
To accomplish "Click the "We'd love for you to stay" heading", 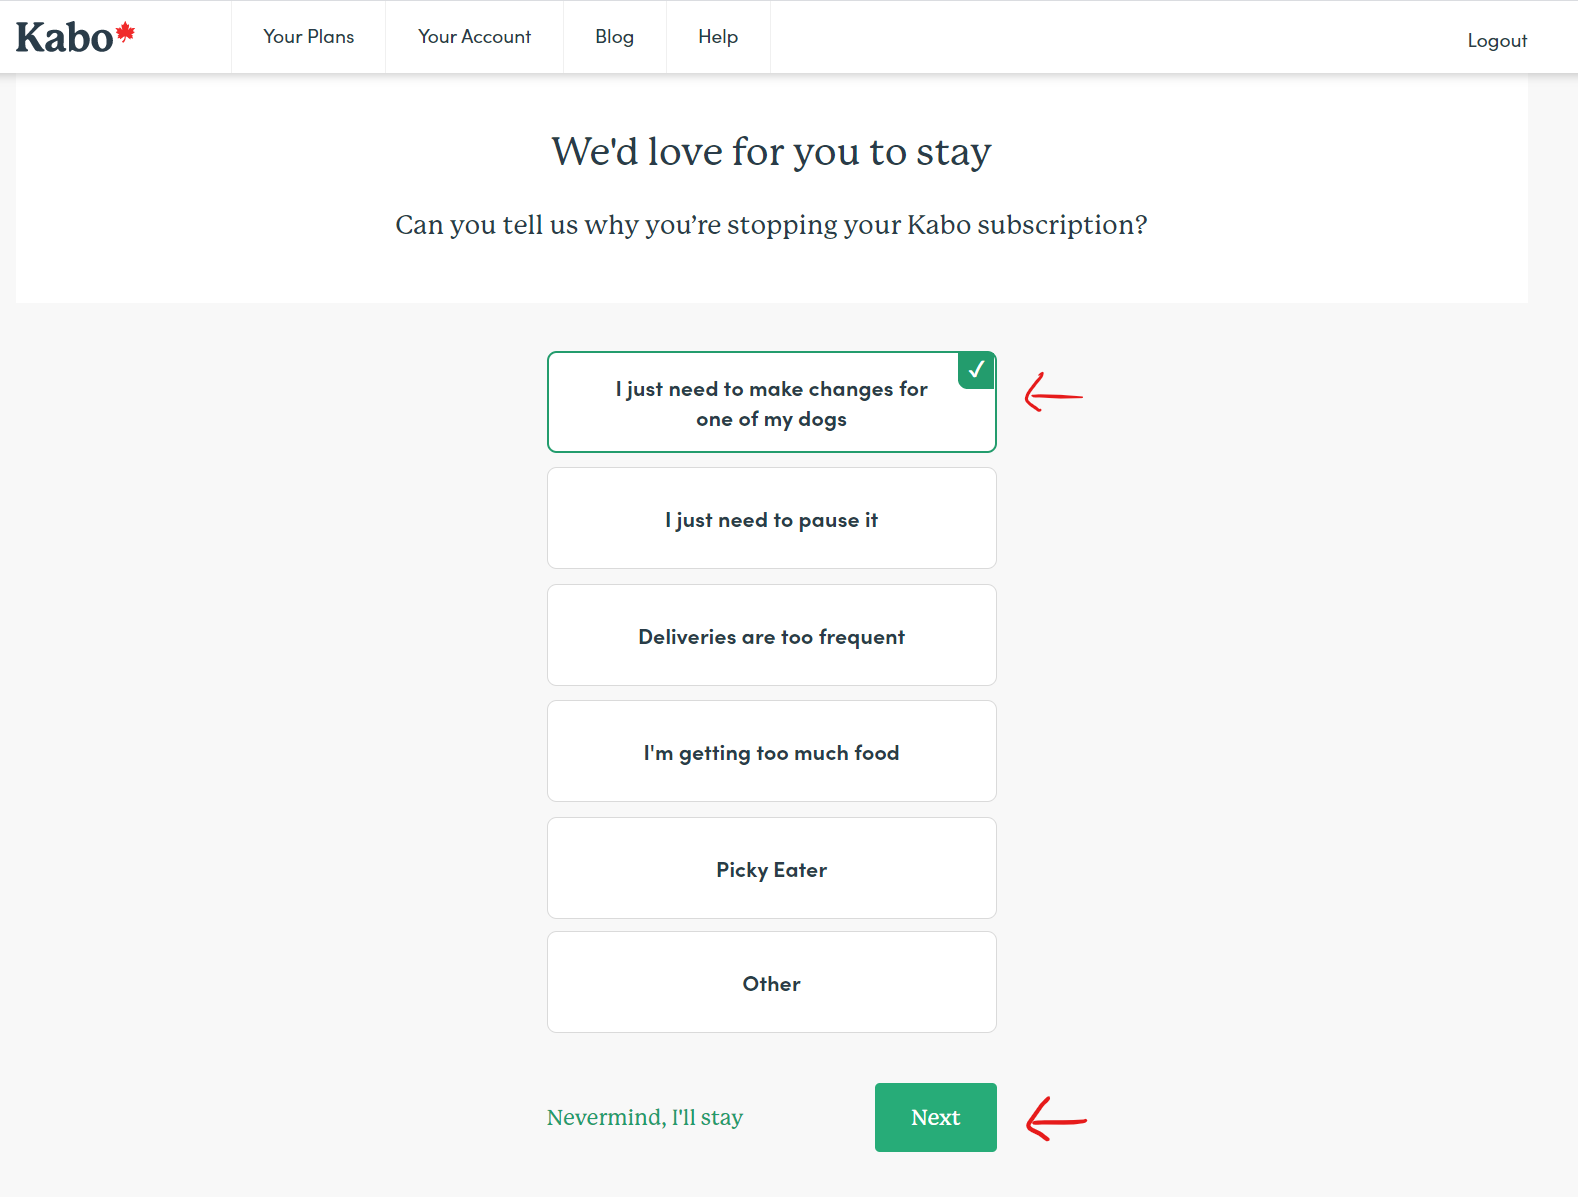I will point(771,152).
